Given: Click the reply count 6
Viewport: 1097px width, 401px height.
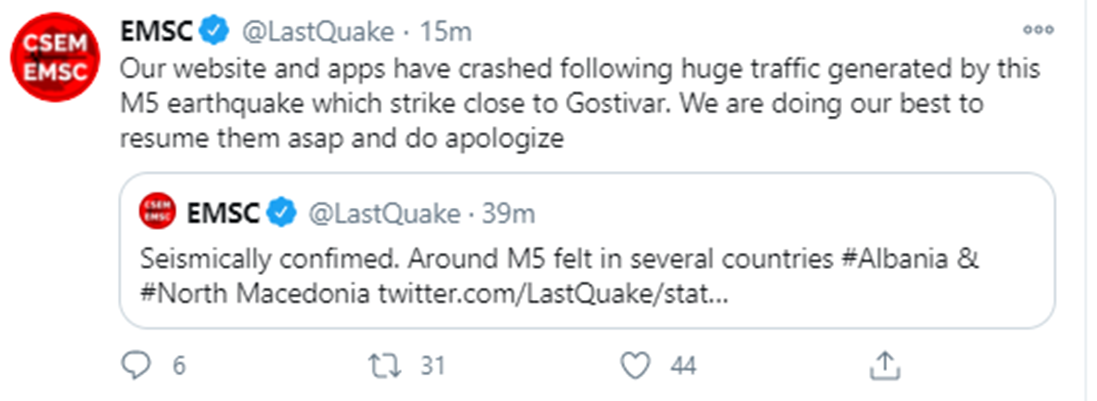Looking at the screenshot, I should [179, 366].
